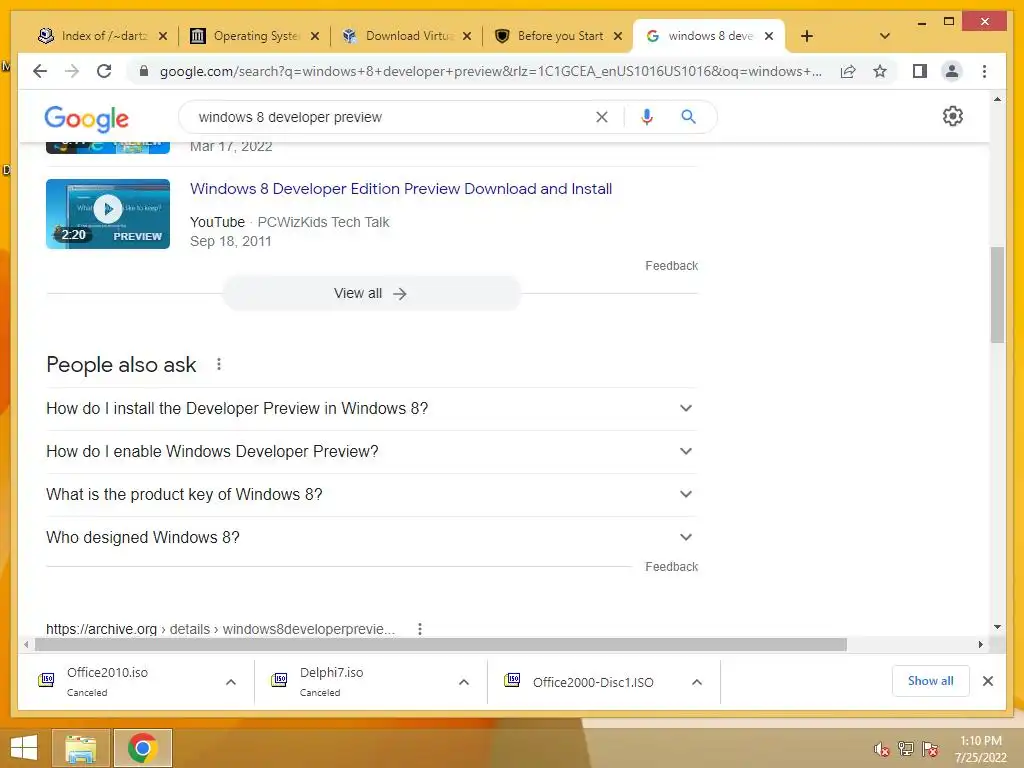Click the address bar URL

point(491,71)
